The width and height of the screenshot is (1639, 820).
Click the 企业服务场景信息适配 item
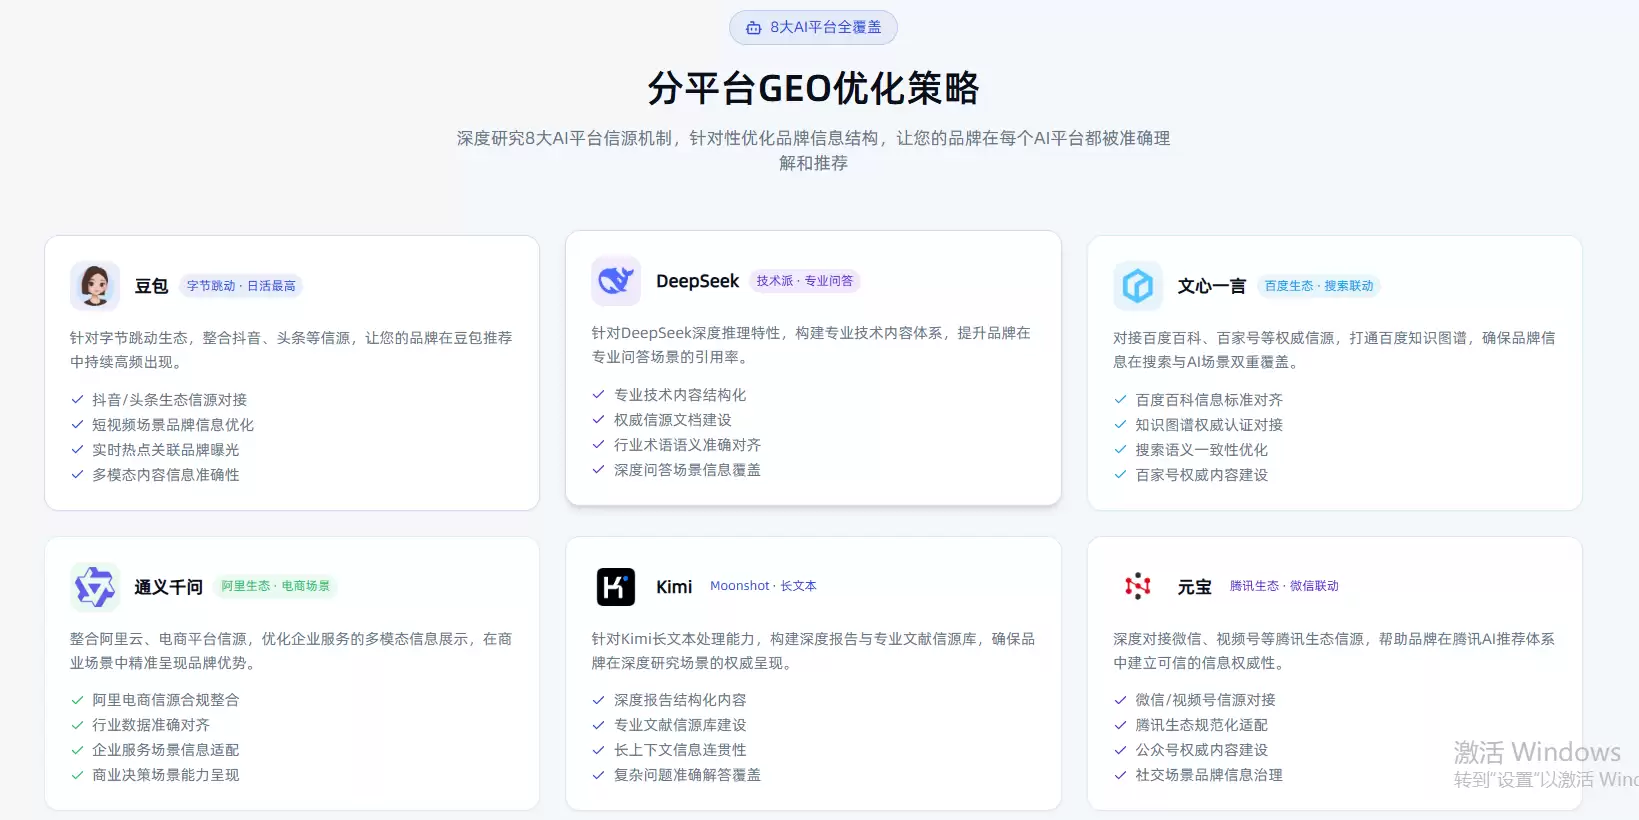pyautogui.click(x=155, y=750)
